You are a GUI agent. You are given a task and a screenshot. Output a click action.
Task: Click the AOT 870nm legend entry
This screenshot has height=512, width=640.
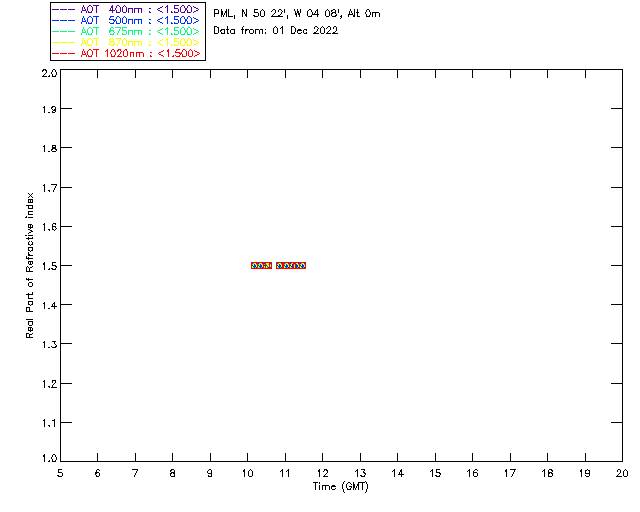click(127, 42)
